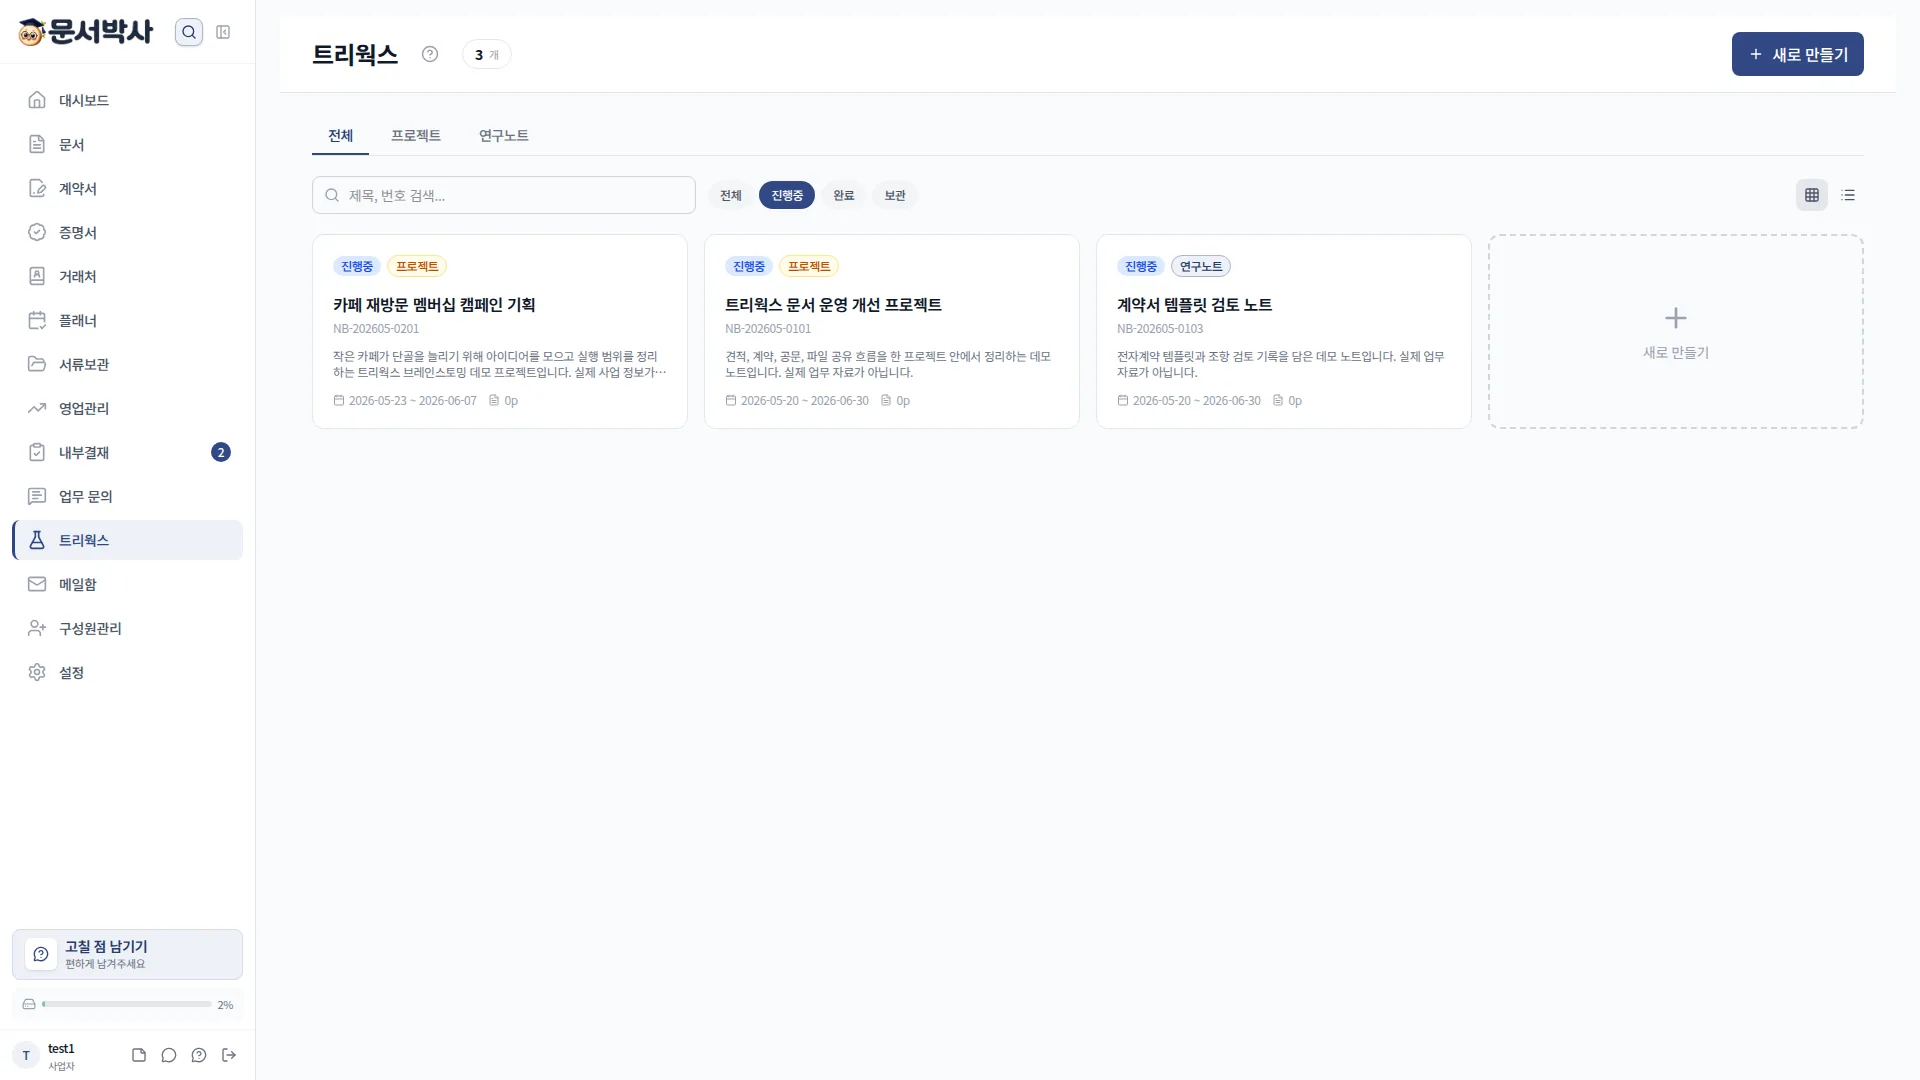Click the storage usage bar showing 2%
Viewport: 1920px width, 1080px height.
127,1004
